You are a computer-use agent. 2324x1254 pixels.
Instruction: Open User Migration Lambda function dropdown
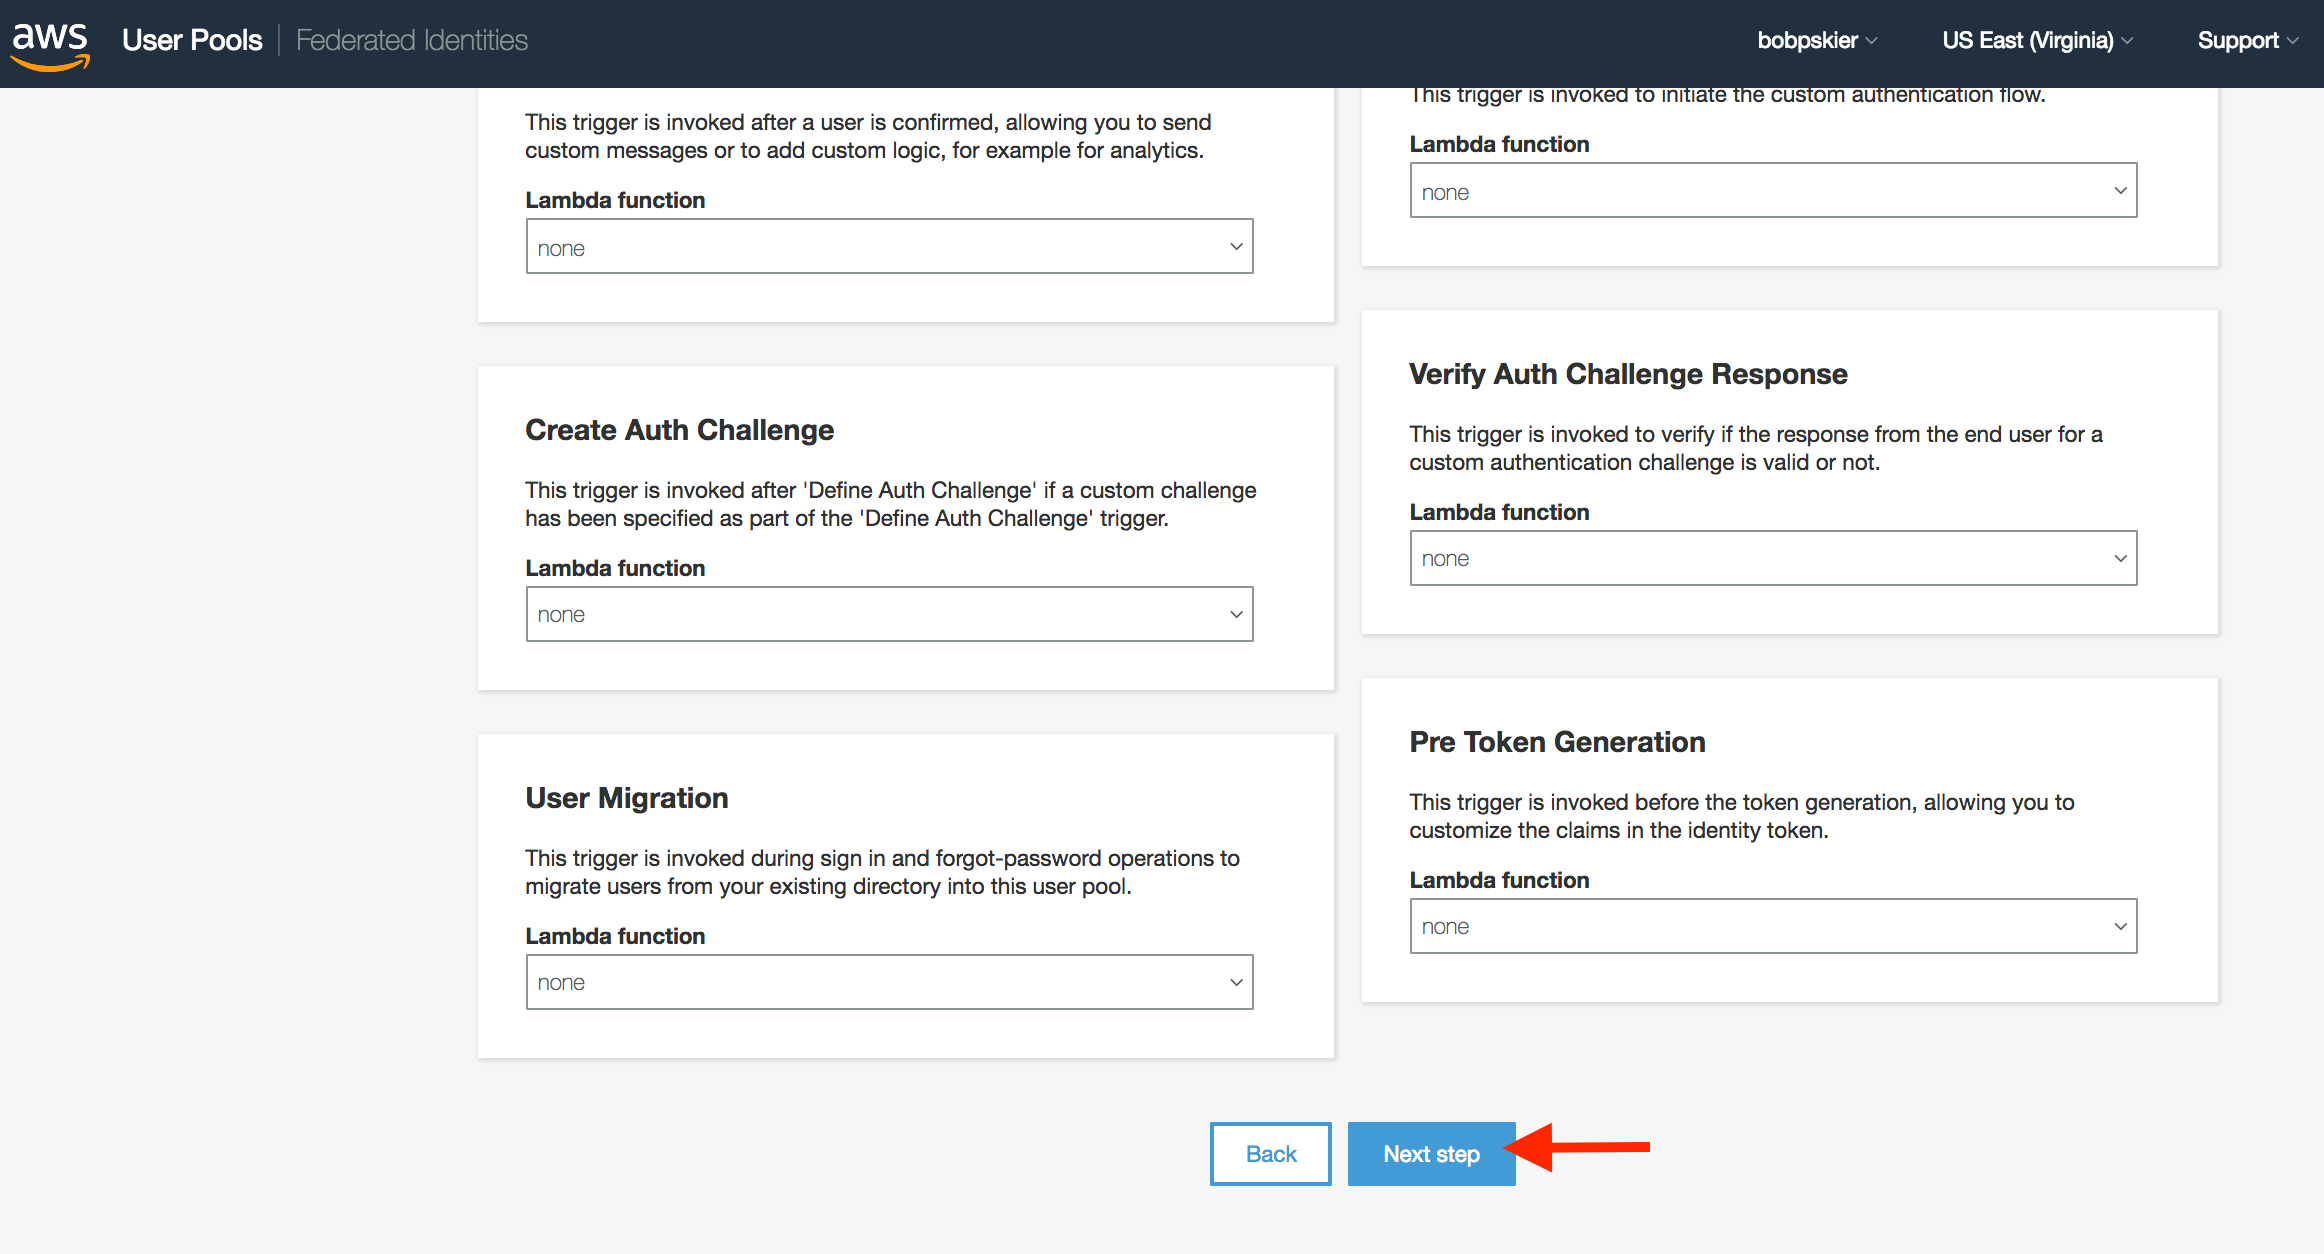click(889, 982)
